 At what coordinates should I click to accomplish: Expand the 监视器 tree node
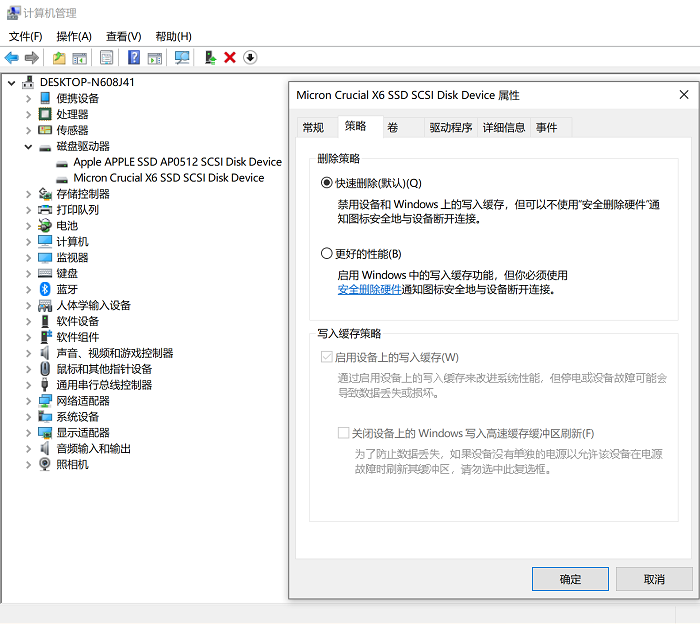(x=28, y=258)
